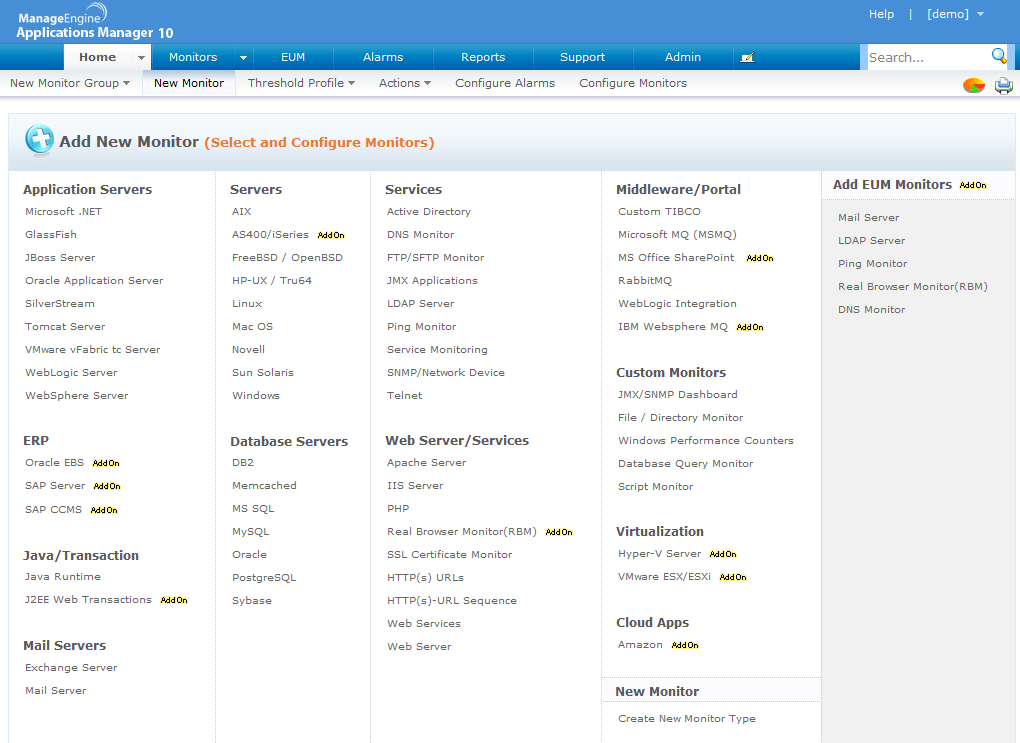Switch to the Reports tab
1020x743 pixels.
pyautogui.click(x=483, y=57)
